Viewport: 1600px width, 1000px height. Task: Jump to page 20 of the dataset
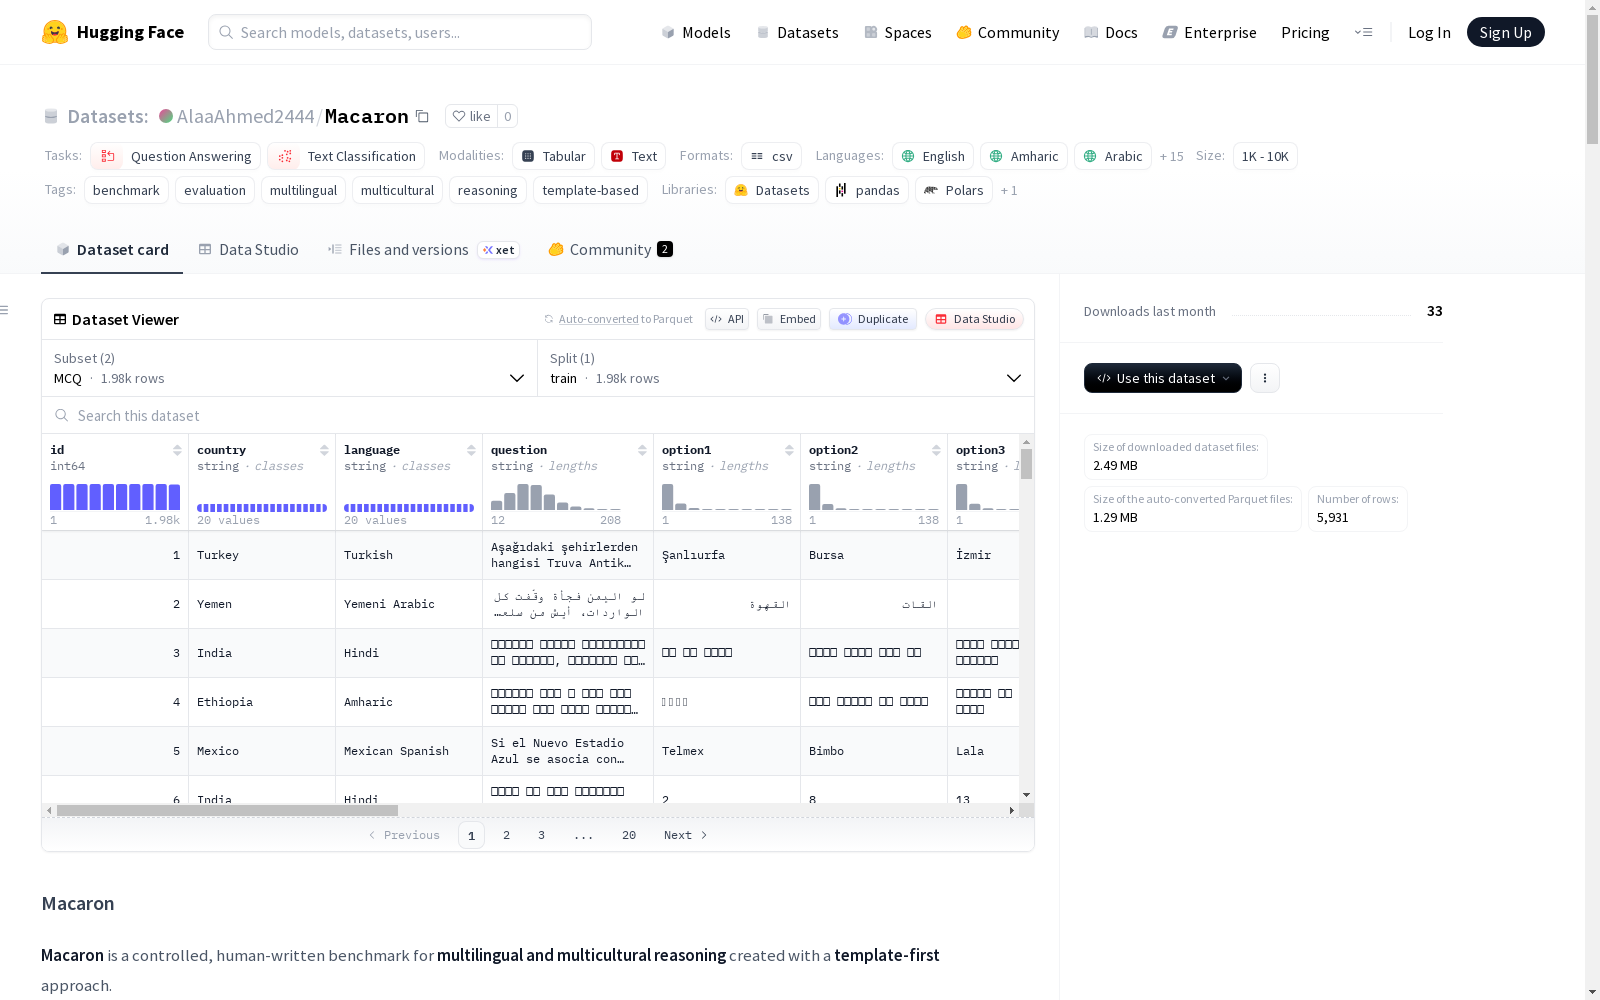point(629,835)
